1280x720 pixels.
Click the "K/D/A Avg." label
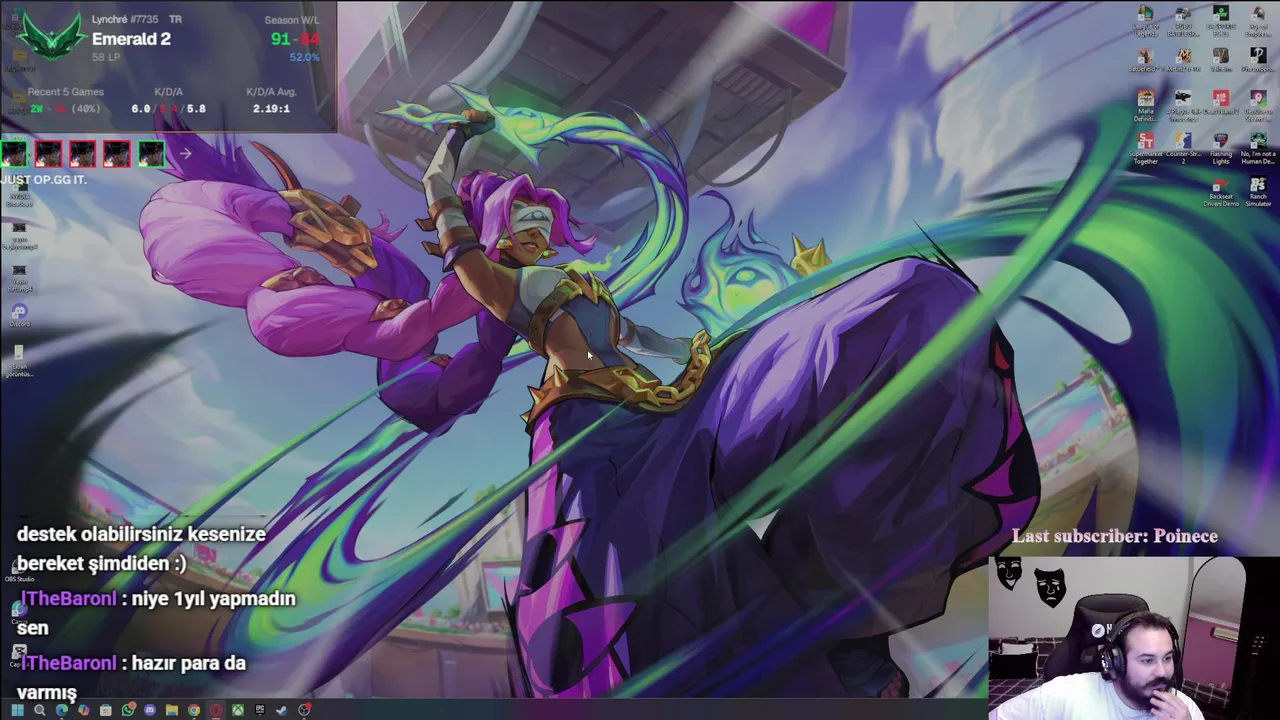(x=272, y=92)
